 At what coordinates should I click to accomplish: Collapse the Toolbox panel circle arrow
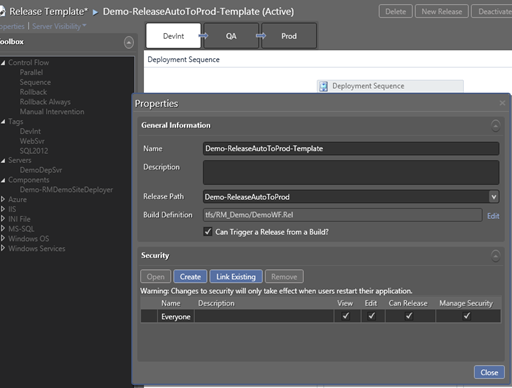[129, 42]
